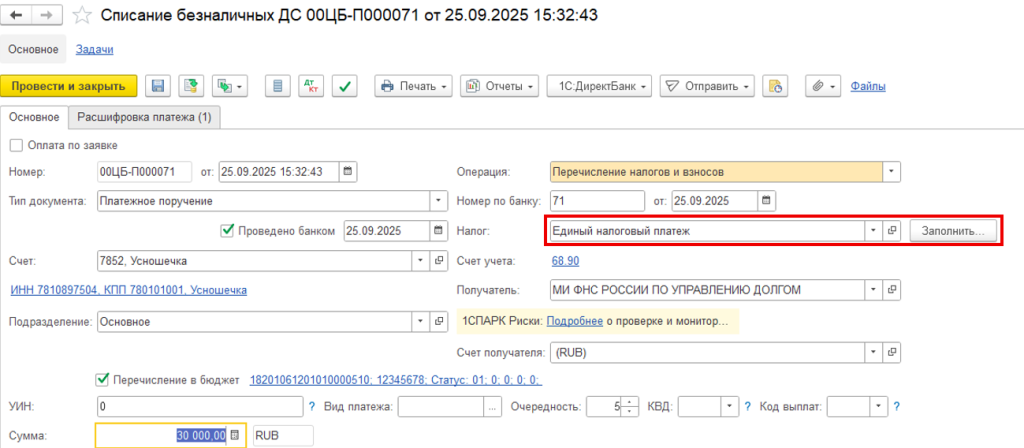Open the document structure list icon

click(x=278, y=86)
